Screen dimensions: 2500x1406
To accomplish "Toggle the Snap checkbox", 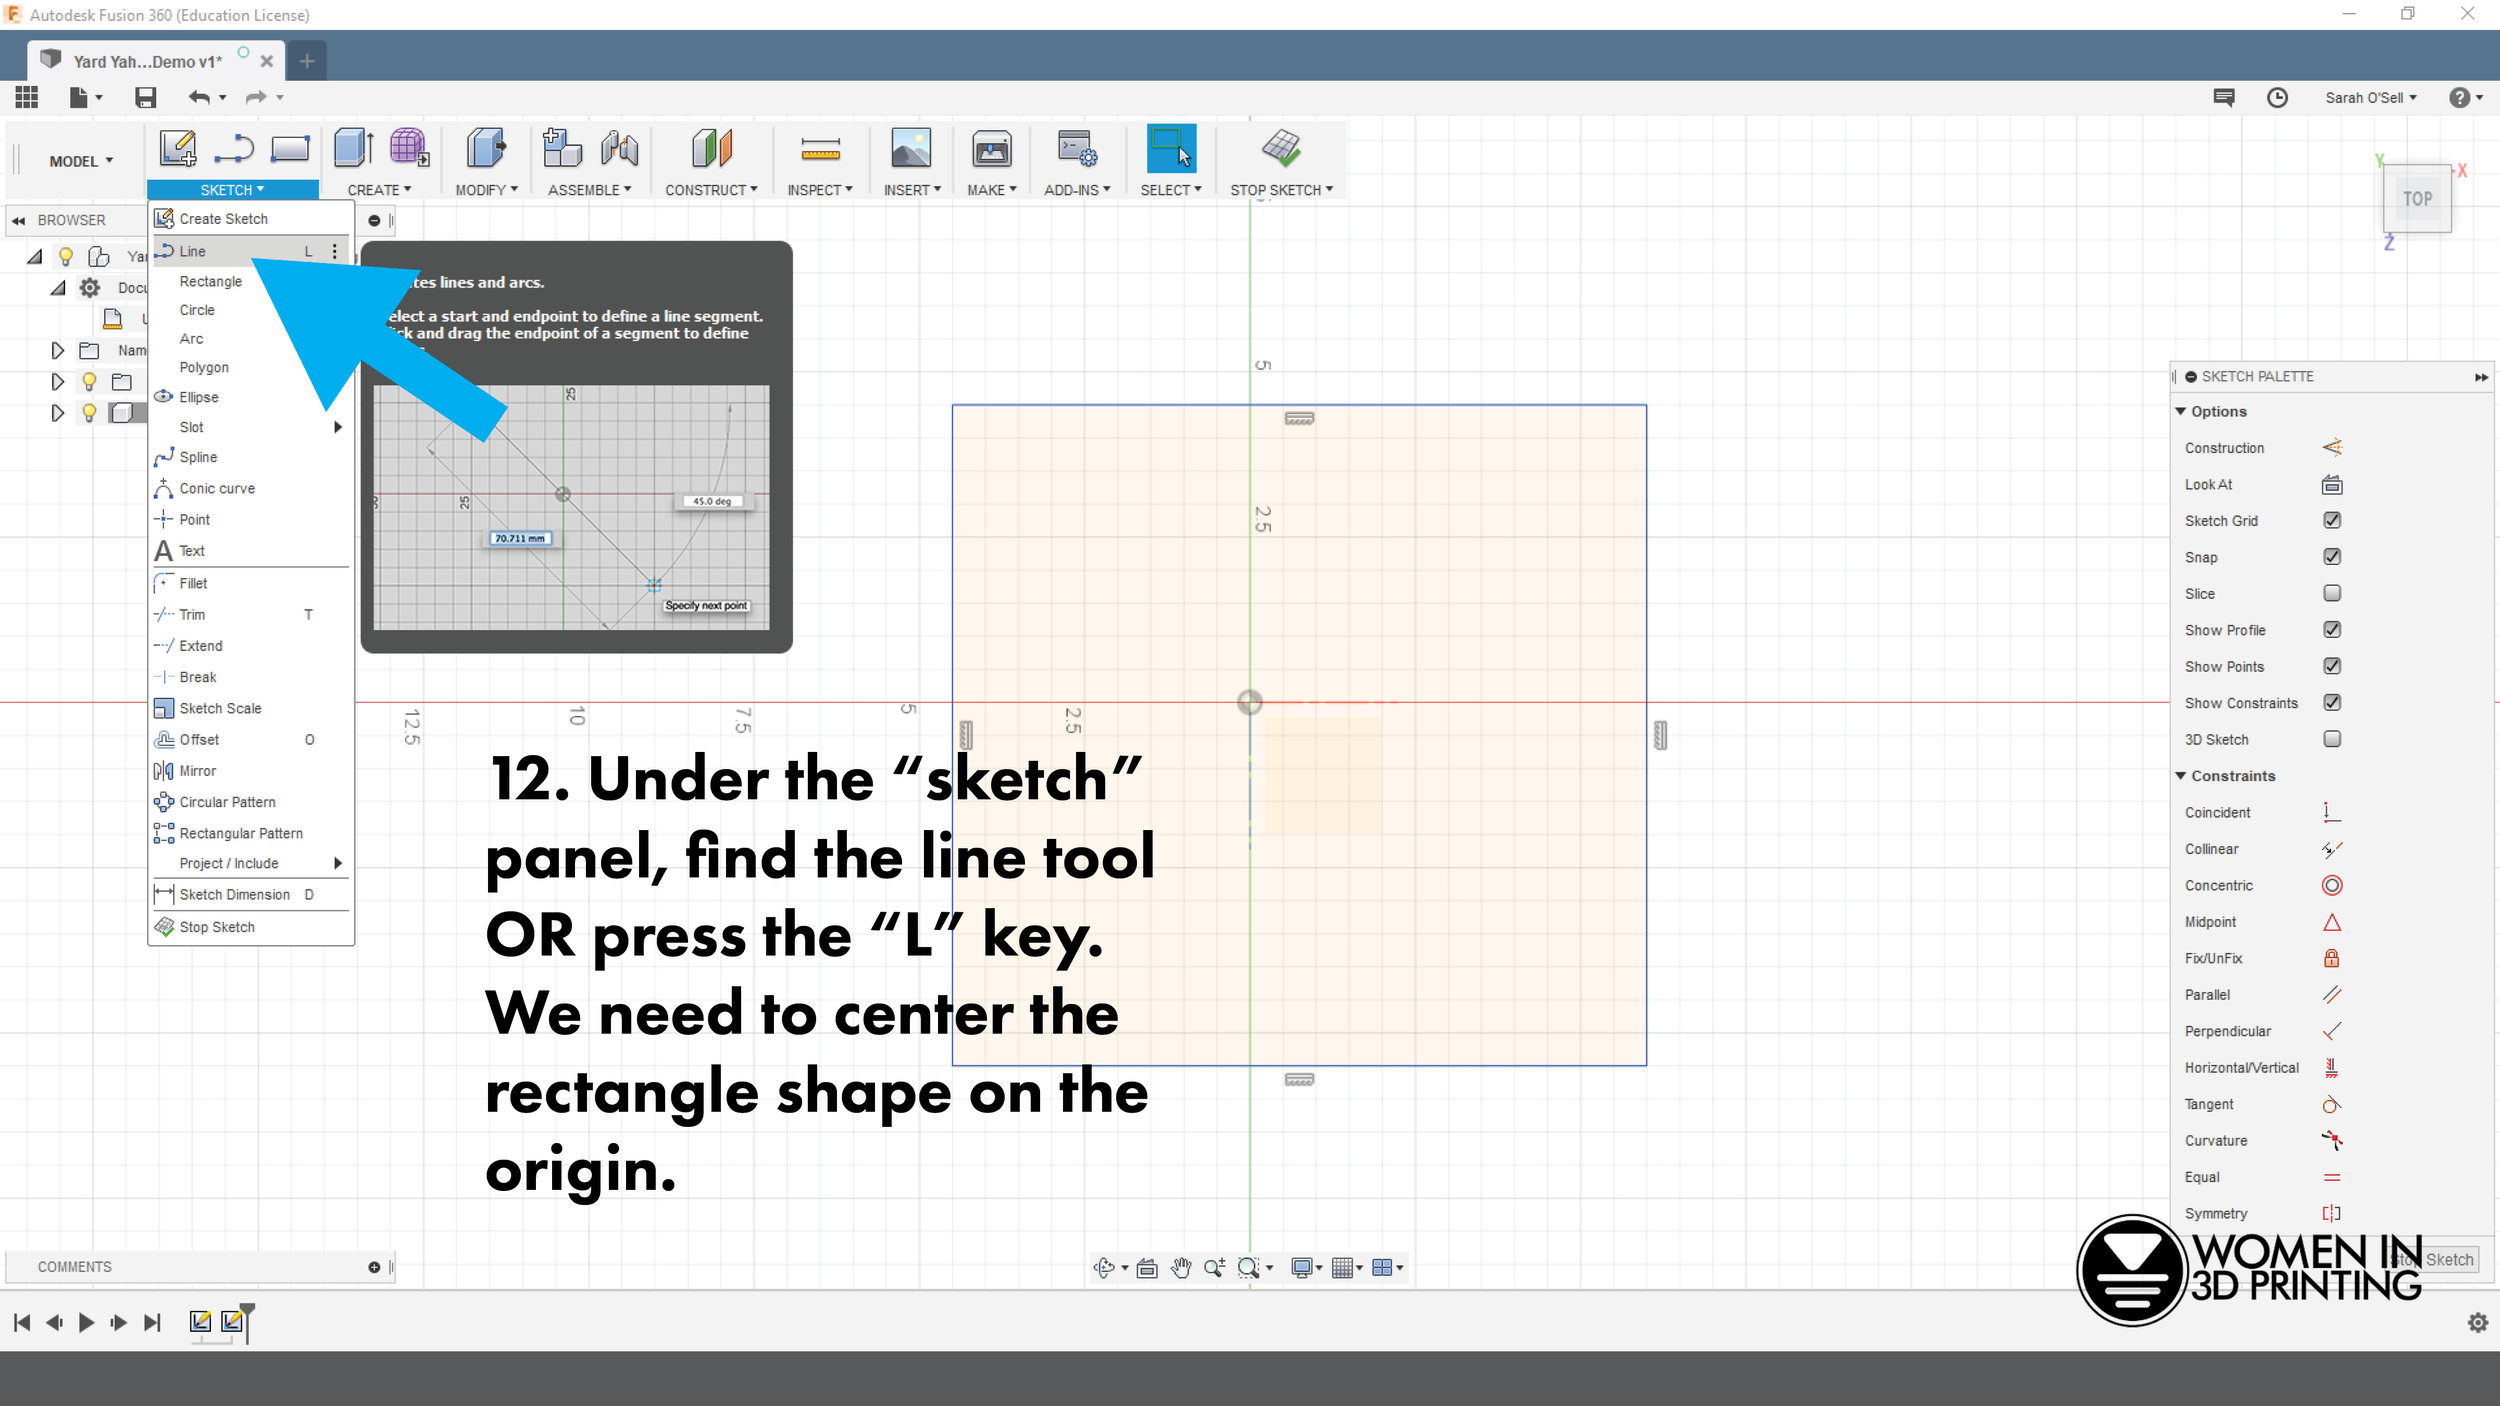I will 2332,557.
